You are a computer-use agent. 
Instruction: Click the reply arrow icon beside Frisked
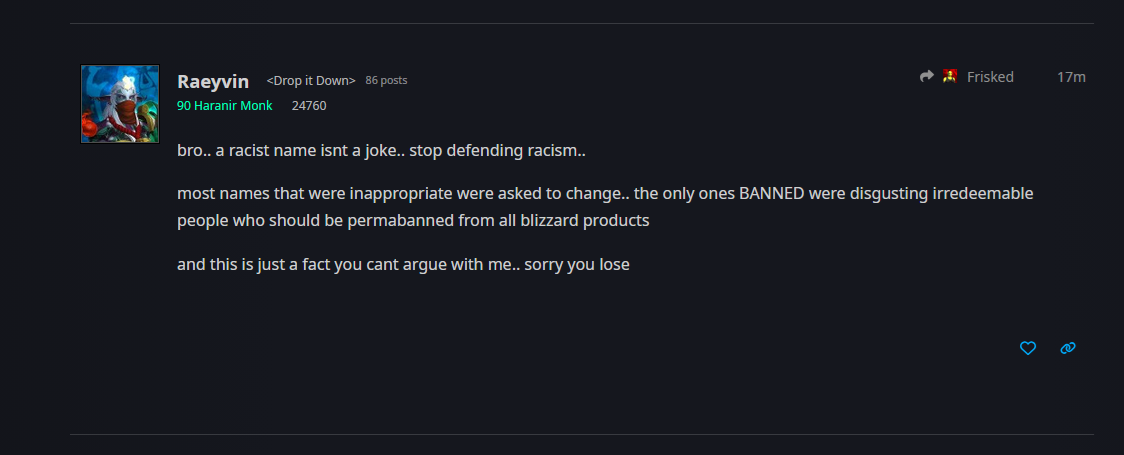coord(927,76)
